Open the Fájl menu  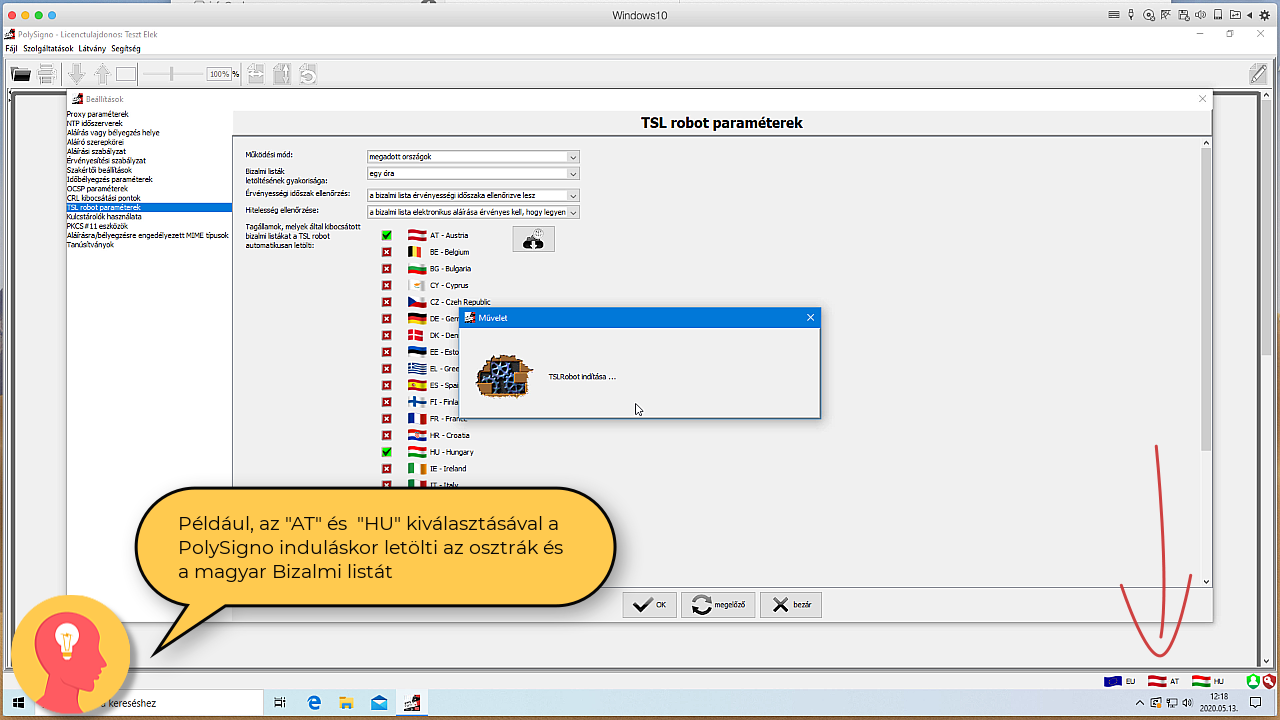pyautogui.click(x=11, y=48)
